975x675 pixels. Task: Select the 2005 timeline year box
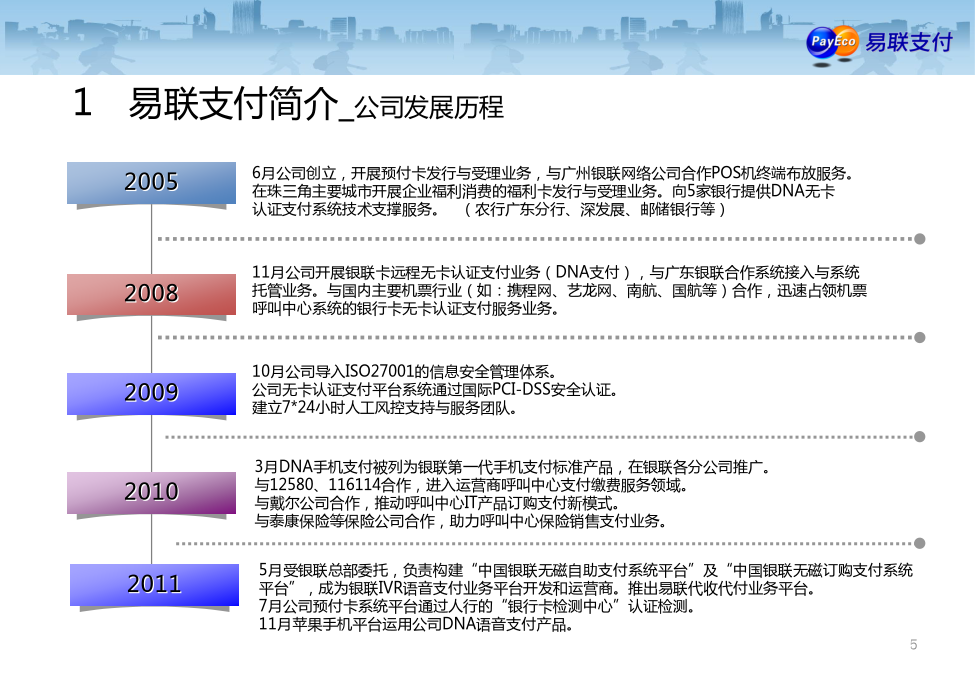pyautogui.click(x=151, y=182)
